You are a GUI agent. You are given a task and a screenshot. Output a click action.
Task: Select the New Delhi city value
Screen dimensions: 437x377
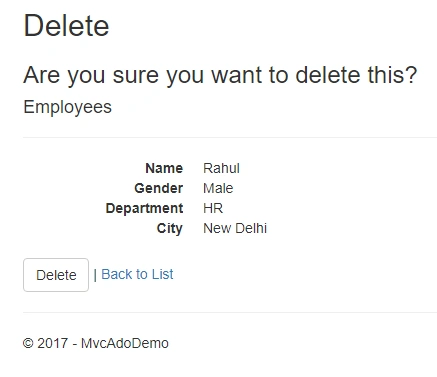235,228
